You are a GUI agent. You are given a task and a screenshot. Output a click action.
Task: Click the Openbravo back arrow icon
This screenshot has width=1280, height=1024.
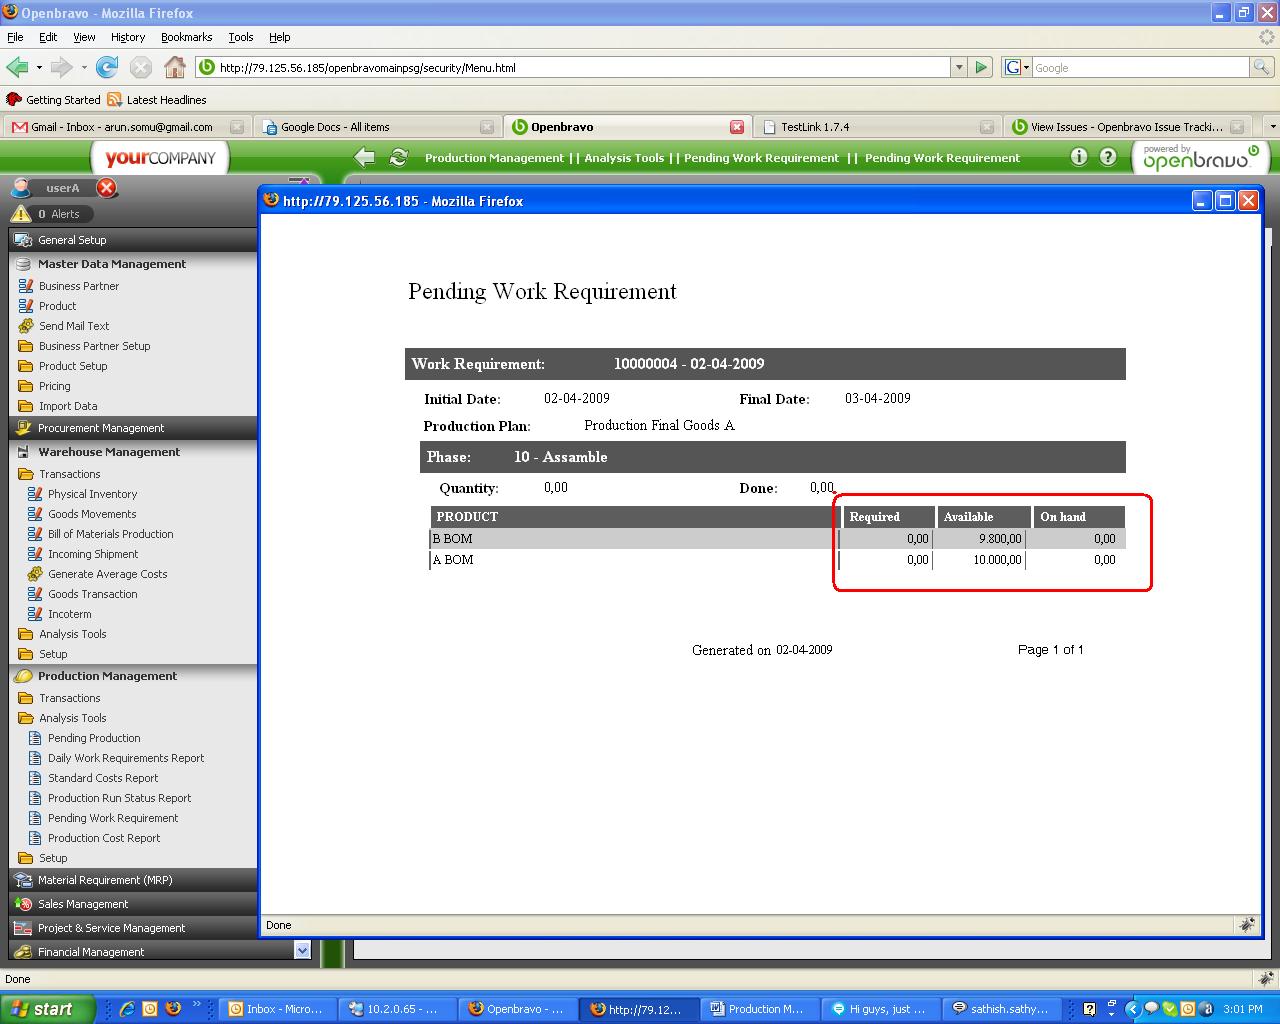[x=365, y=157]
